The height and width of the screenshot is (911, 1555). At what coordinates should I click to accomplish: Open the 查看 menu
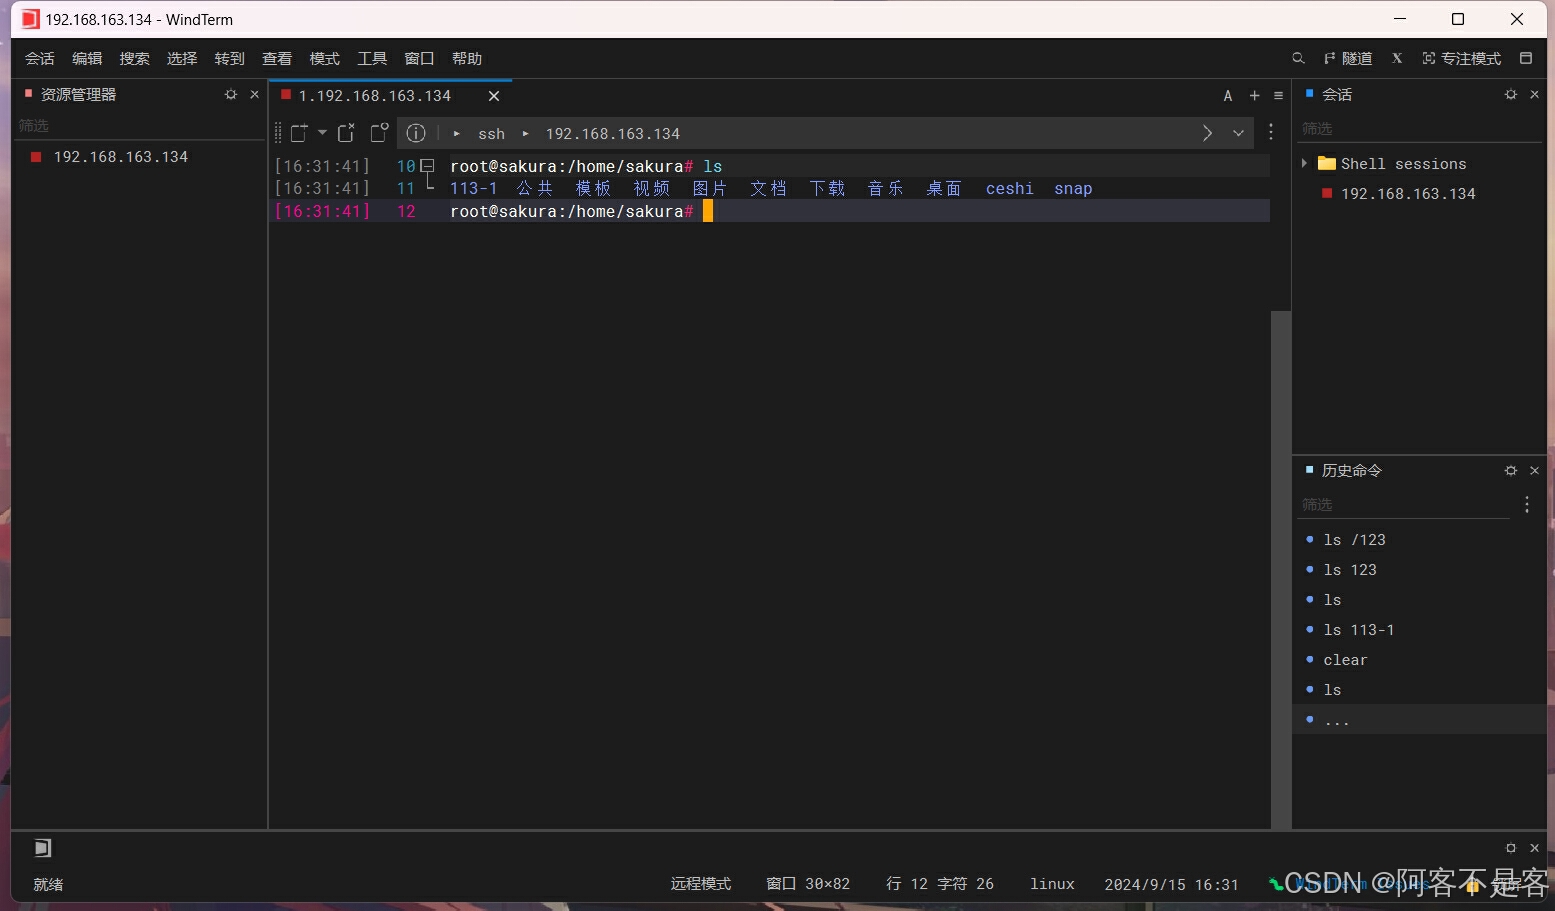pos(277,58)
